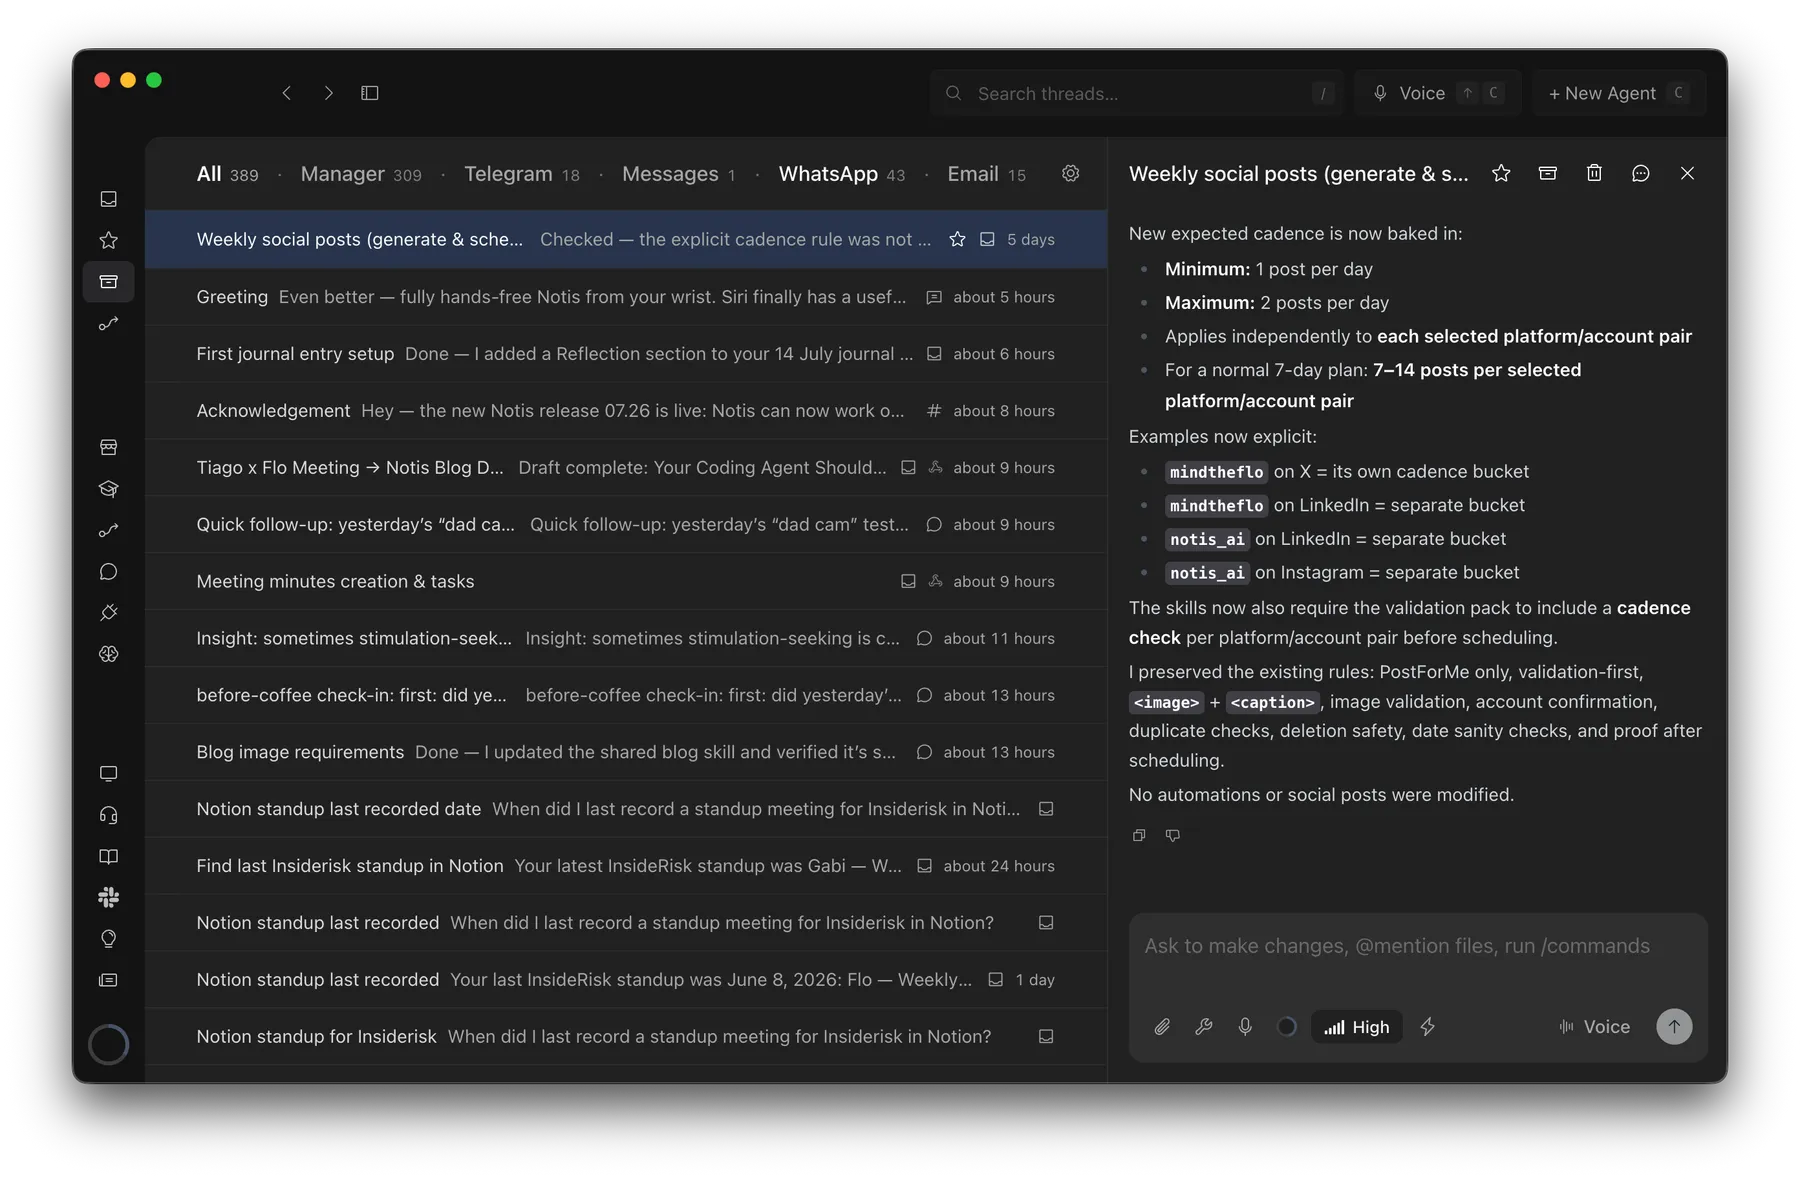This screenshot has height=1179, width=1800.
Task: Copy the message with copy icon
Action: 1139,835
